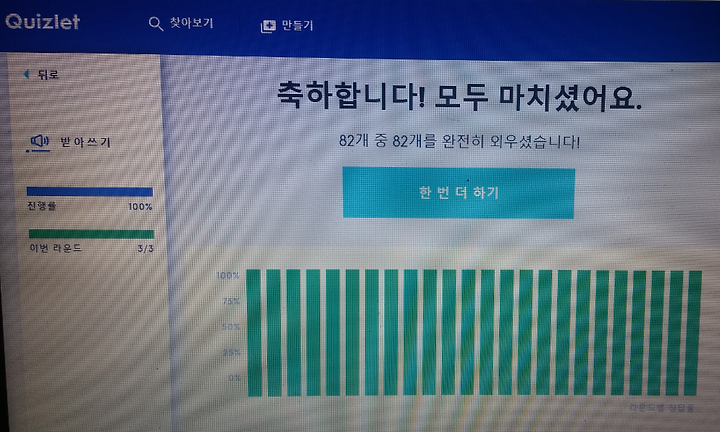Click the last green chart bar

pyautogui.click(x=693, y=333)
